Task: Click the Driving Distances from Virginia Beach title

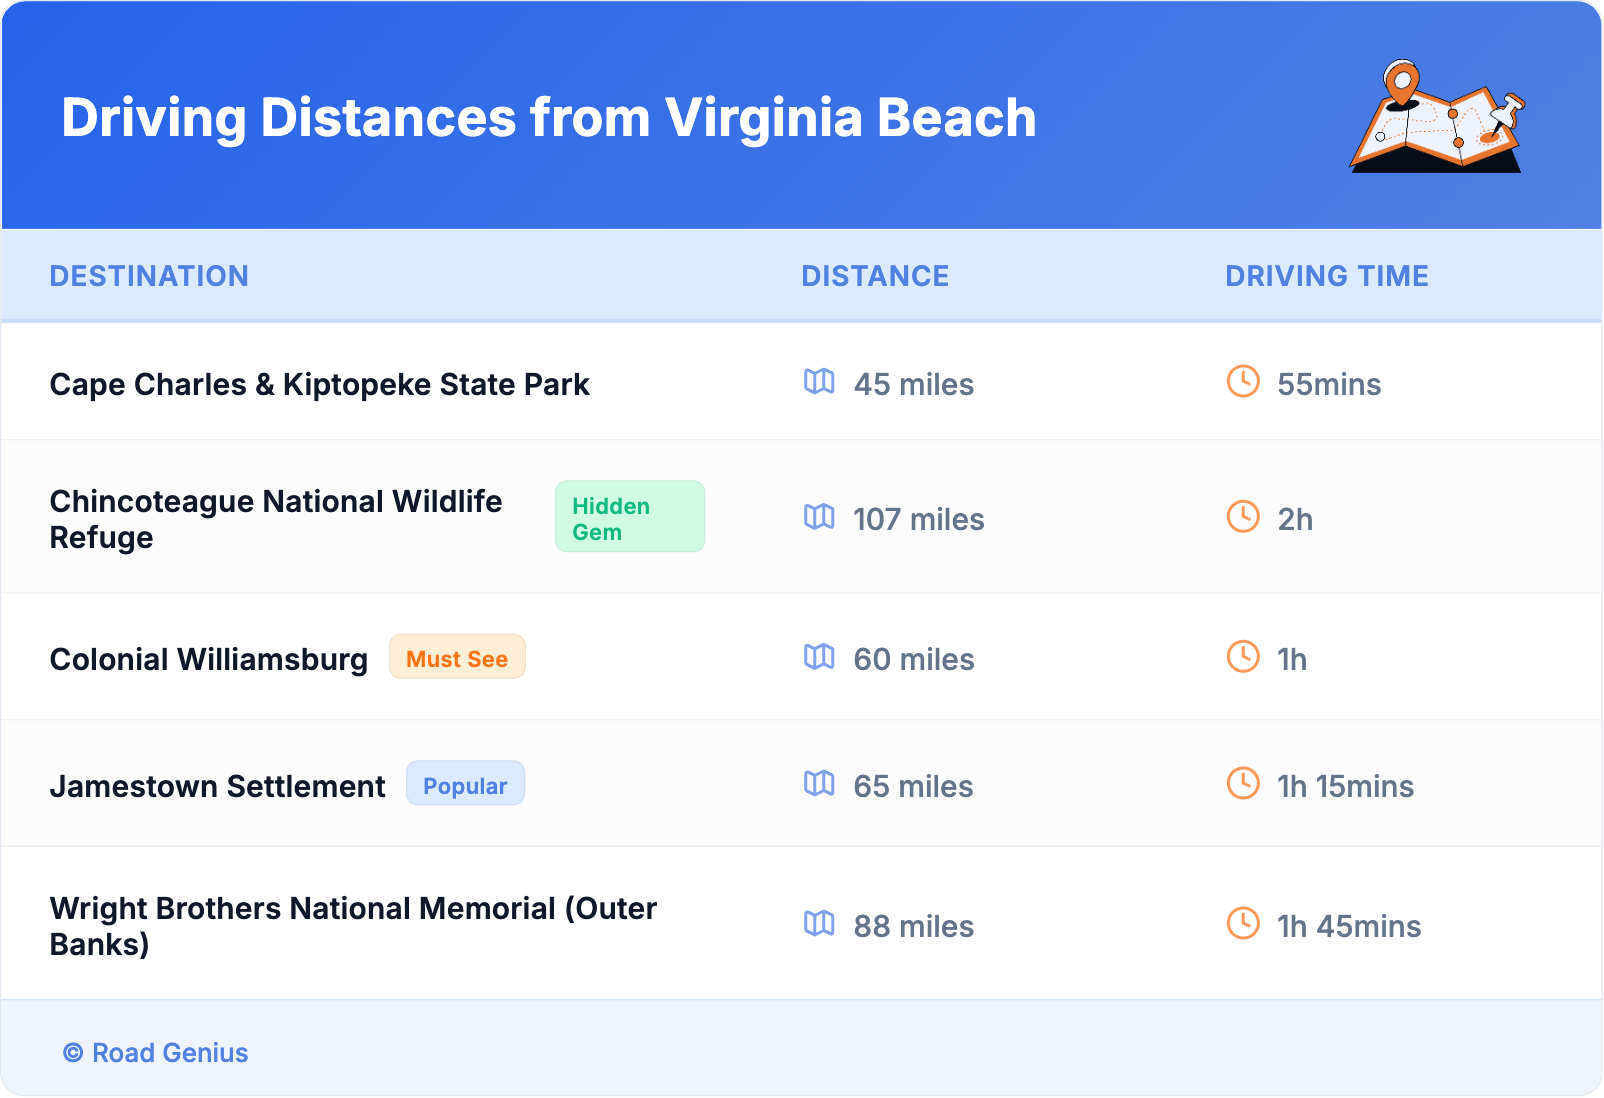Action: [x=548, y=118]
